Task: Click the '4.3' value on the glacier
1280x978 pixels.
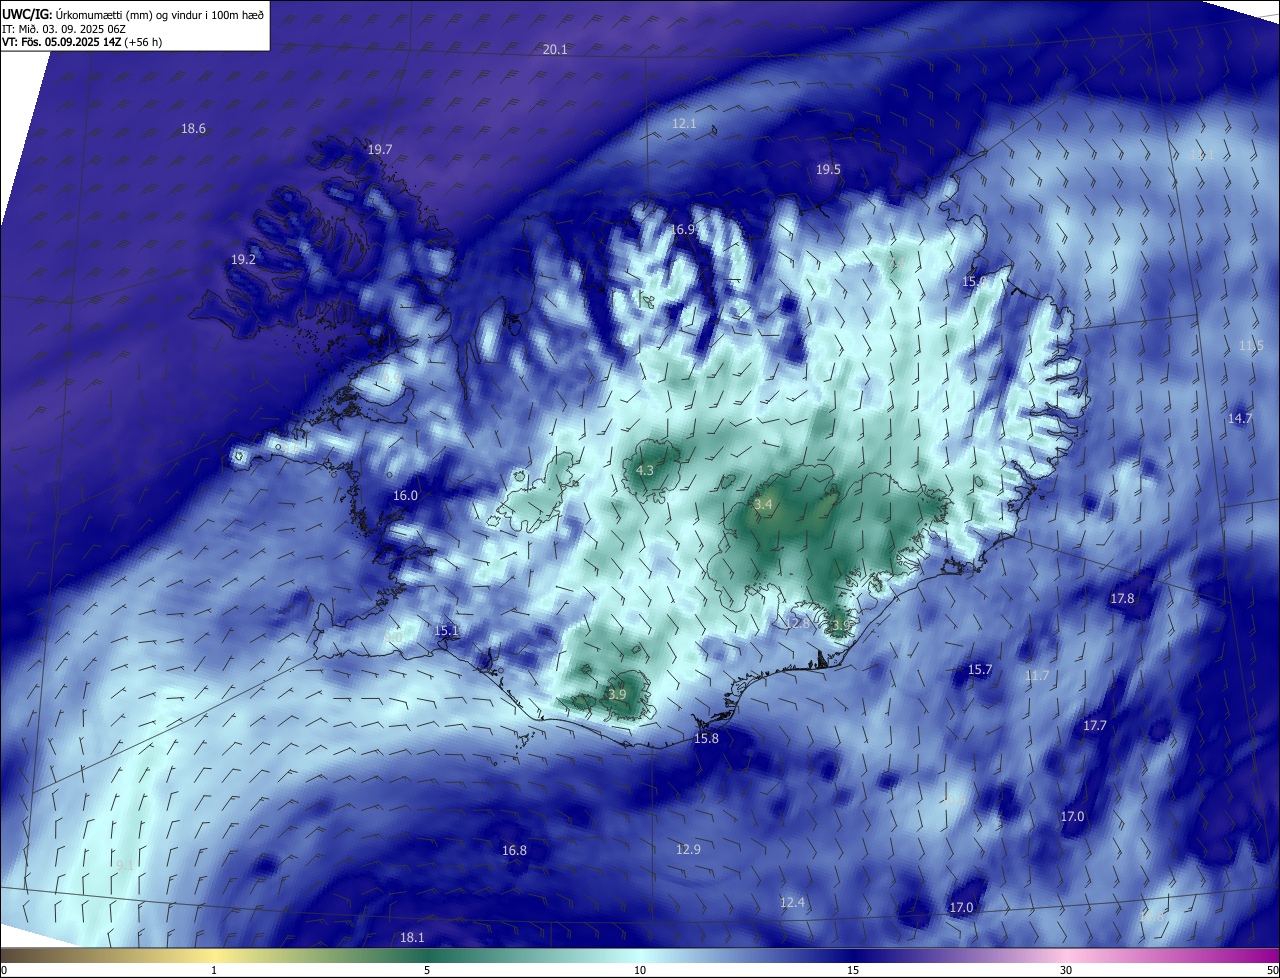Action: tap(645, 471)
